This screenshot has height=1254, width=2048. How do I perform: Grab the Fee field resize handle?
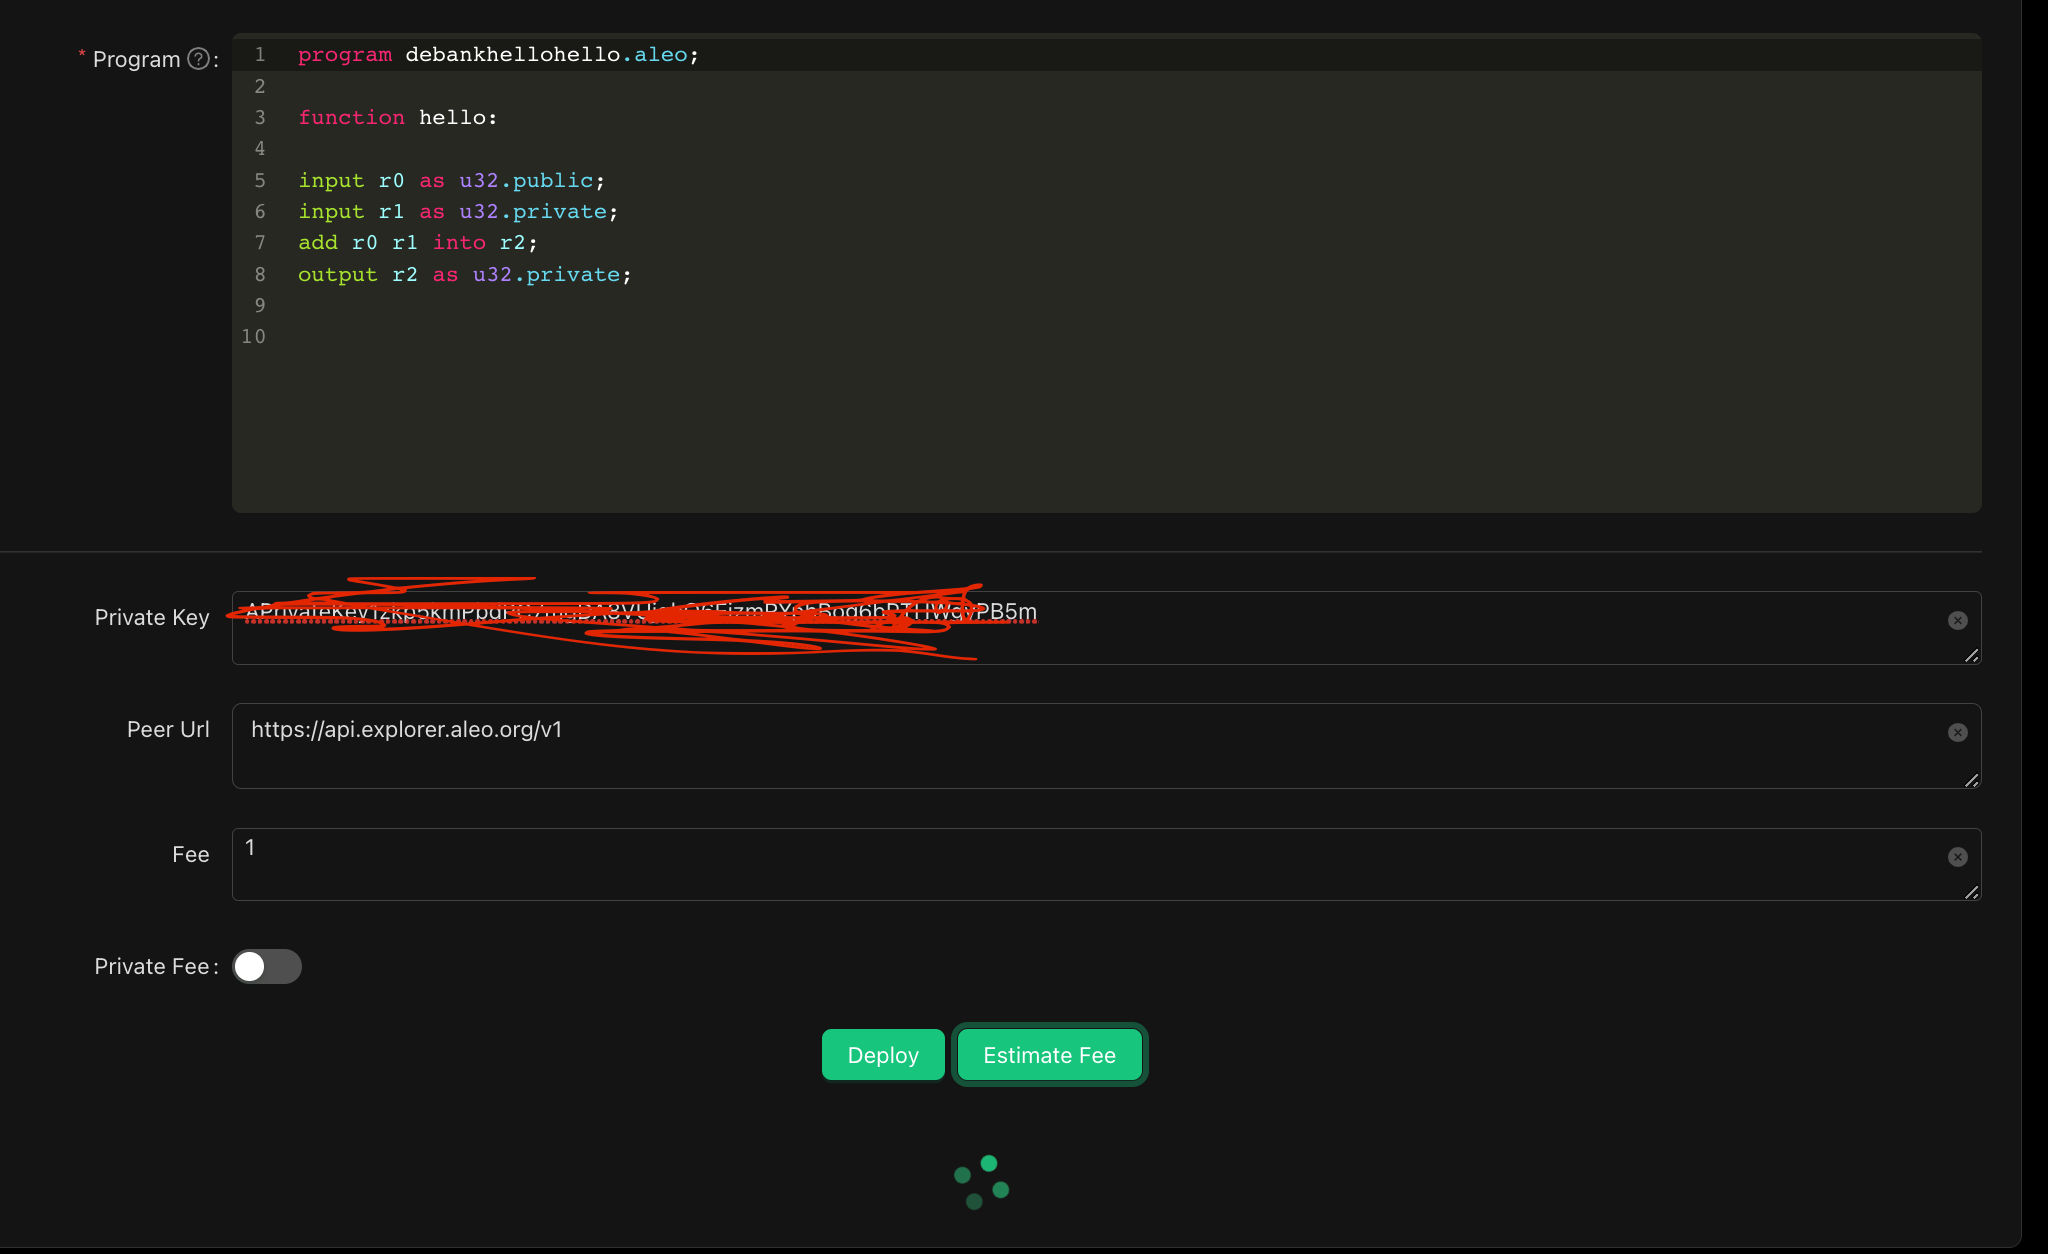[1971, 891]
